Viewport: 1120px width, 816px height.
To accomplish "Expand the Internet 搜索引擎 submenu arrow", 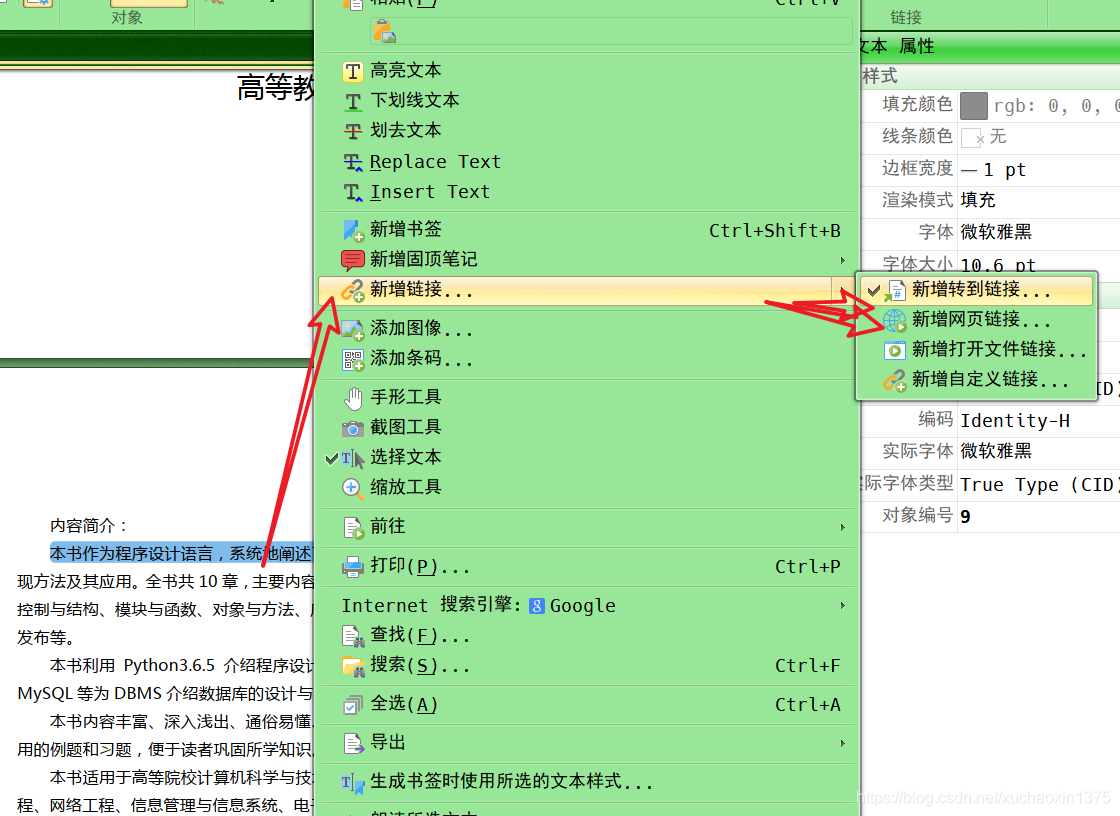I will pyautogui.click(x=843, y=606).
